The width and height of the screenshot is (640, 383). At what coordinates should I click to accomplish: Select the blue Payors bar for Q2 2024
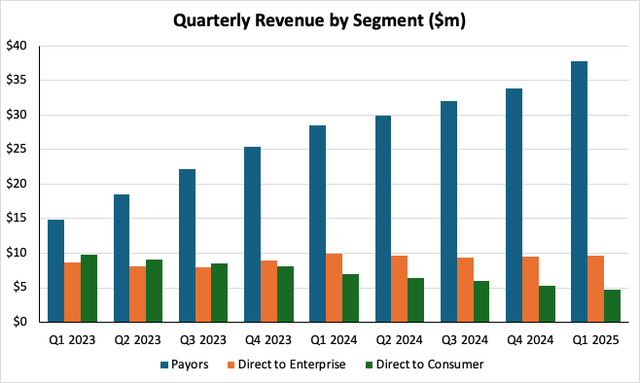coord(383,219)
